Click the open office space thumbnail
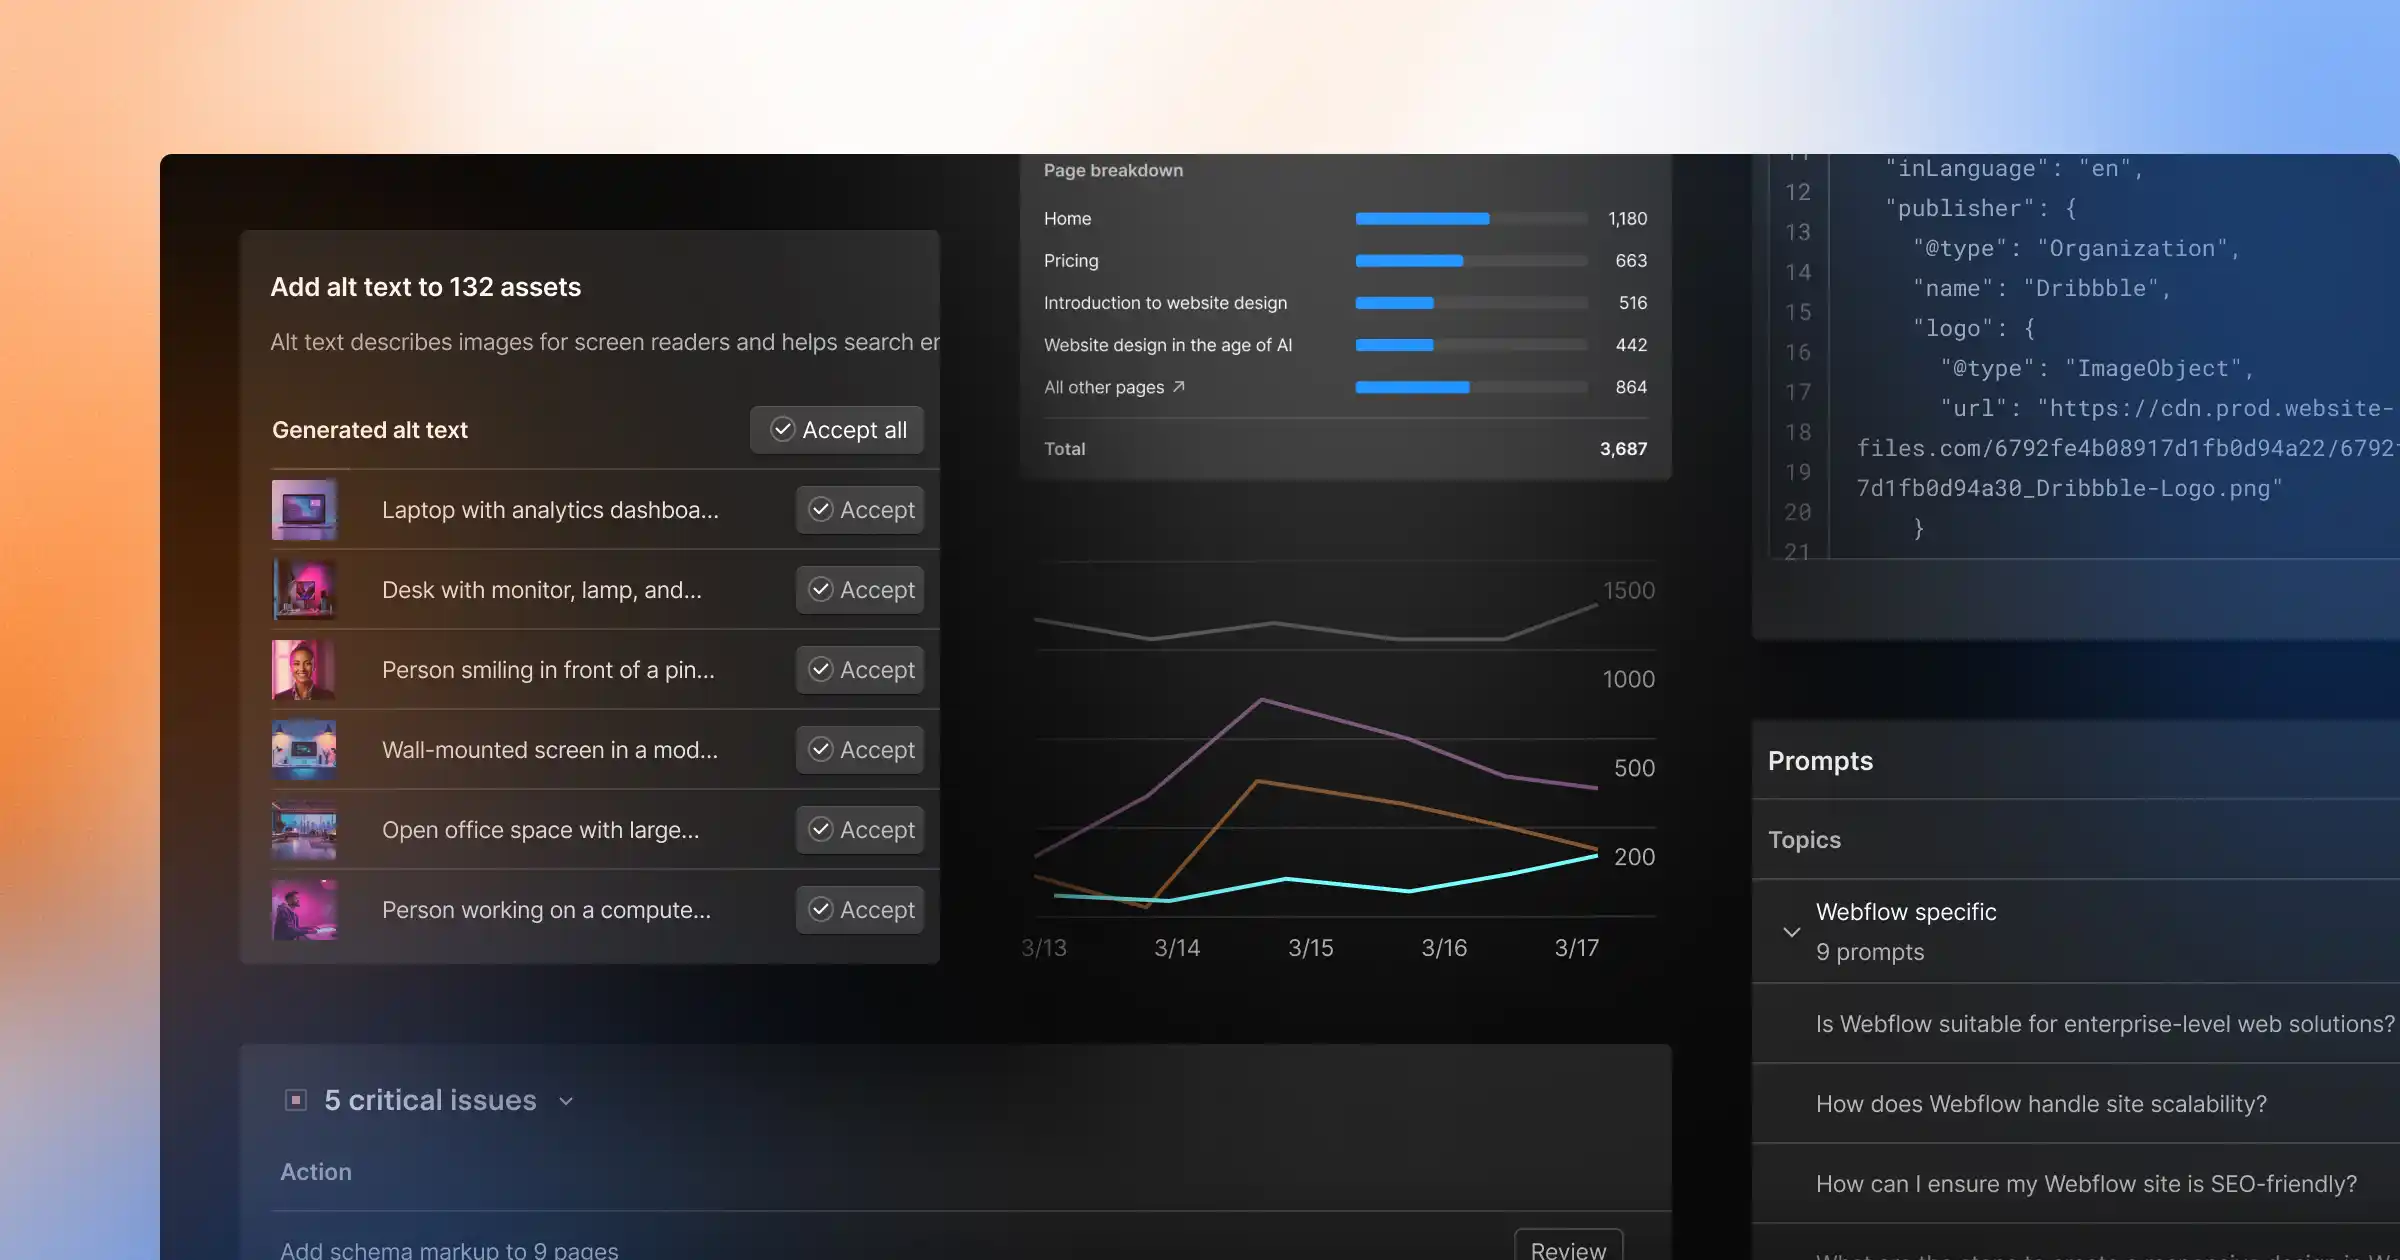The width and height of the screenshot is (2400, 1260). (305, 829)
